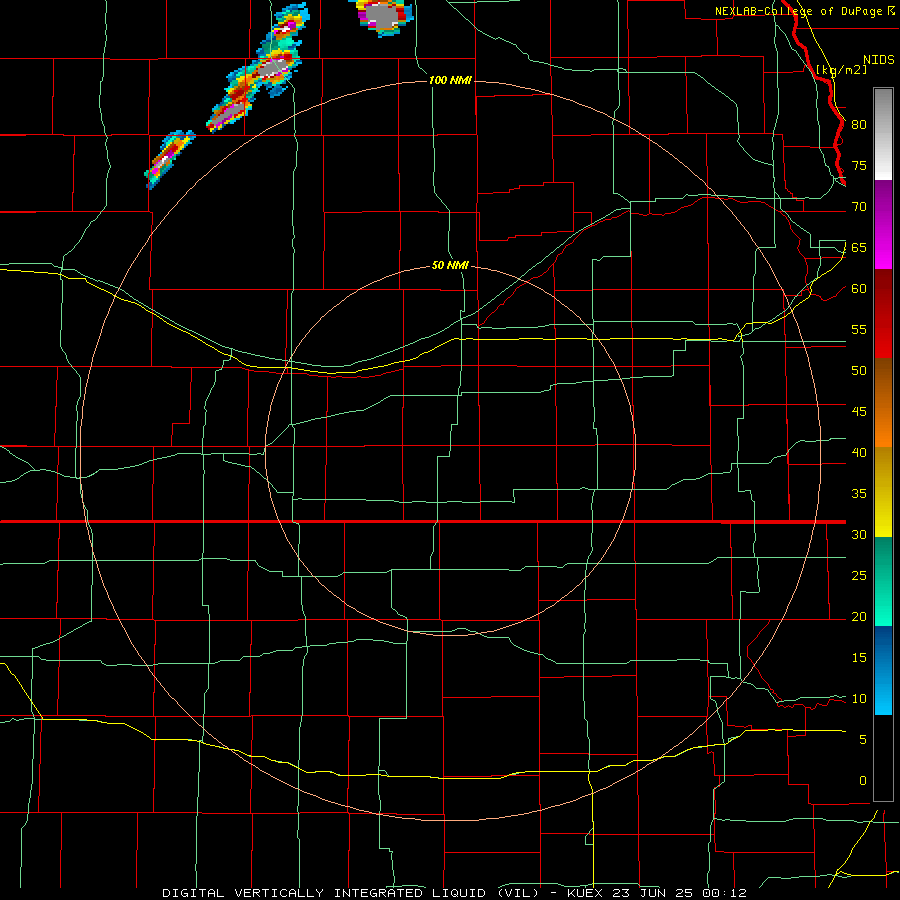Click the 80 value on the color scale

[859, 125]
